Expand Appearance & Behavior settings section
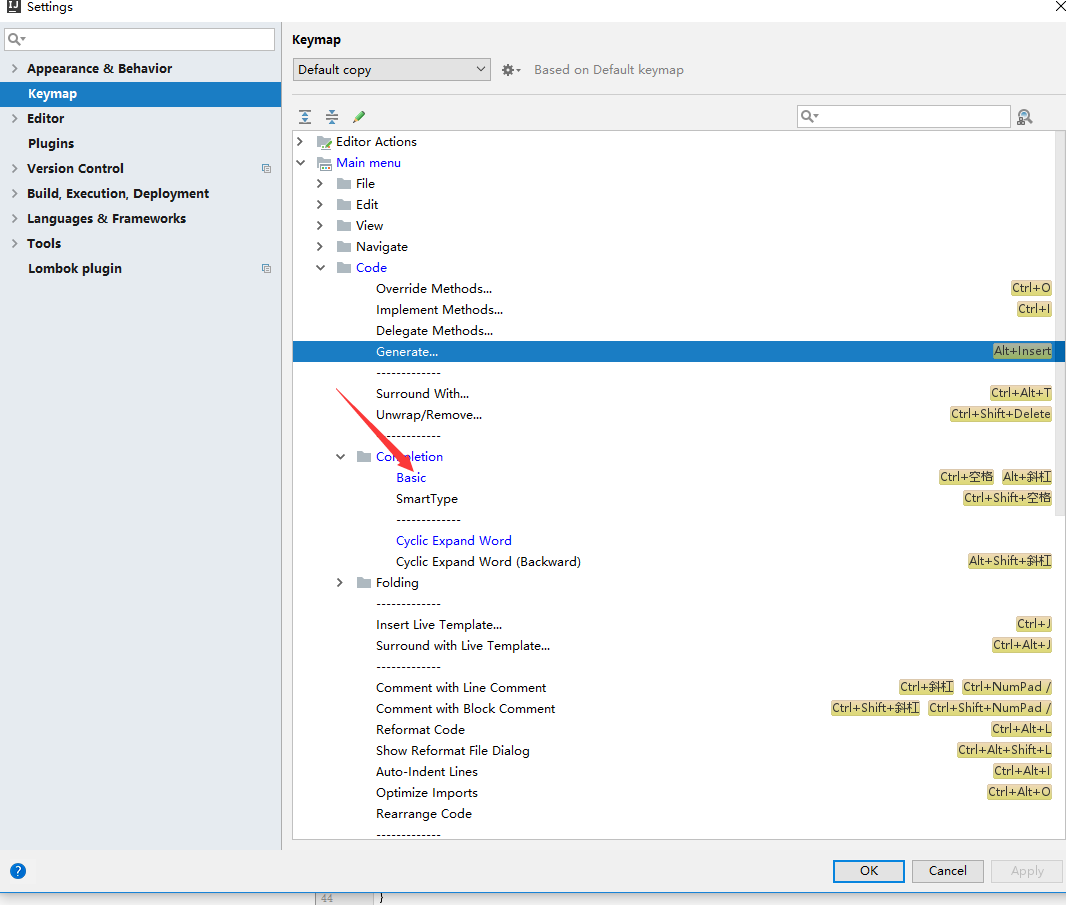1066x905 pixels. point(14,69)
